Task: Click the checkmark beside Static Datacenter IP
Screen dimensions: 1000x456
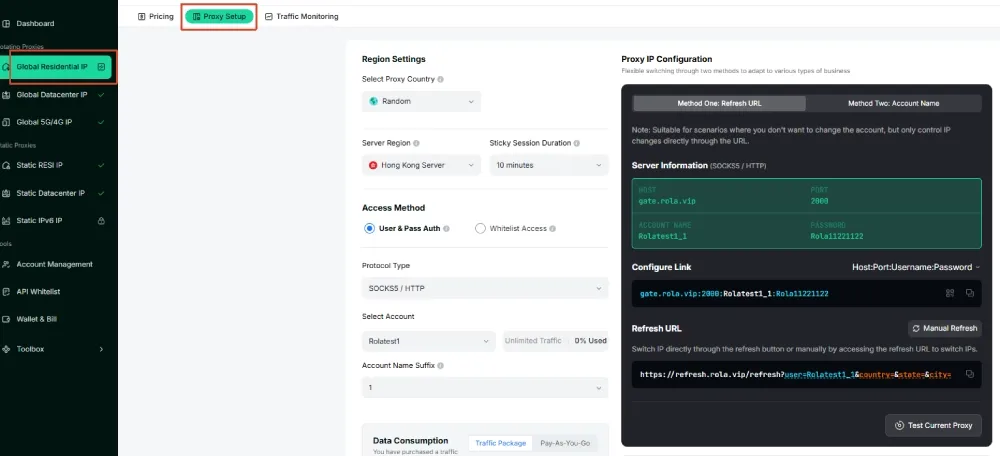Action: pos(101,193)
